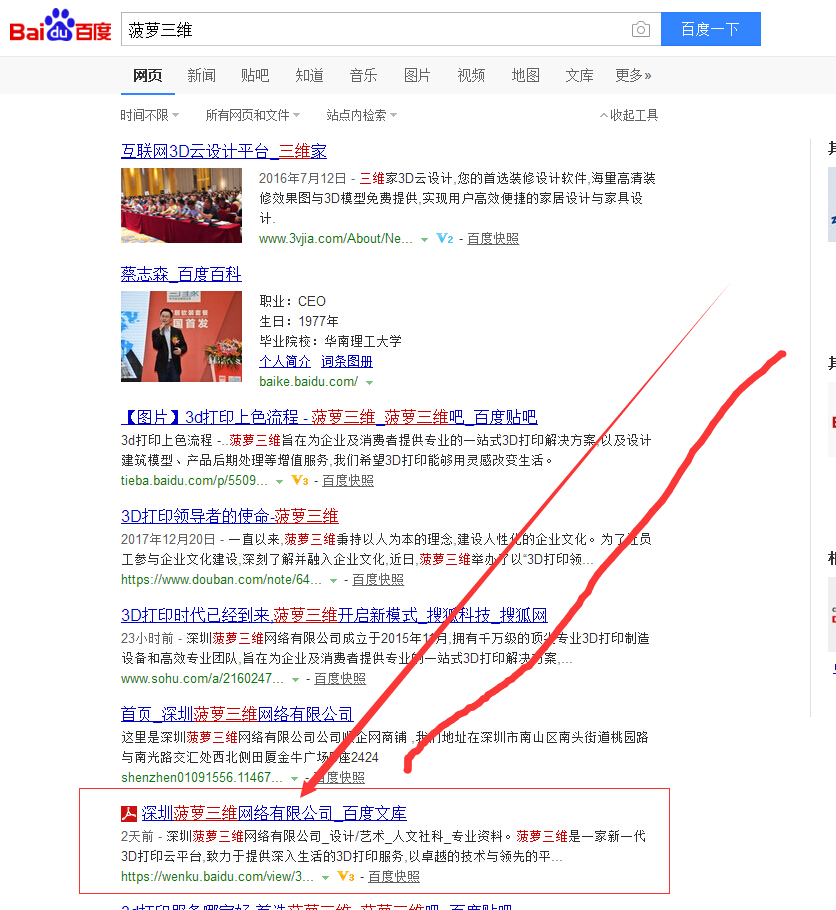Click the tieba.baidu.com/p/5509... URL

tap(194, 481)
